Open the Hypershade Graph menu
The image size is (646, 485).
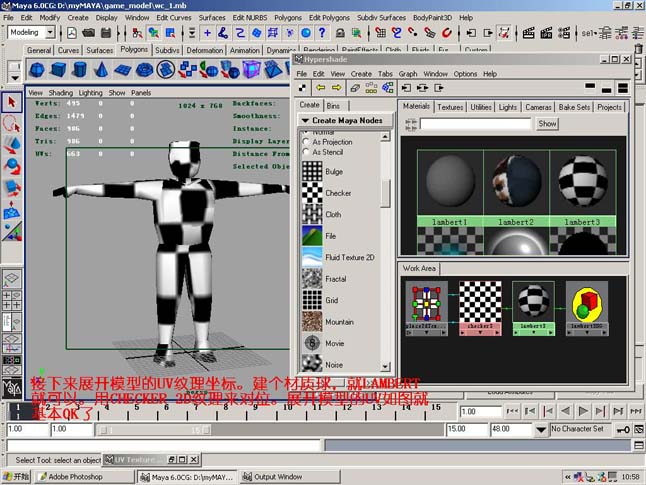(x=408, y=74)
